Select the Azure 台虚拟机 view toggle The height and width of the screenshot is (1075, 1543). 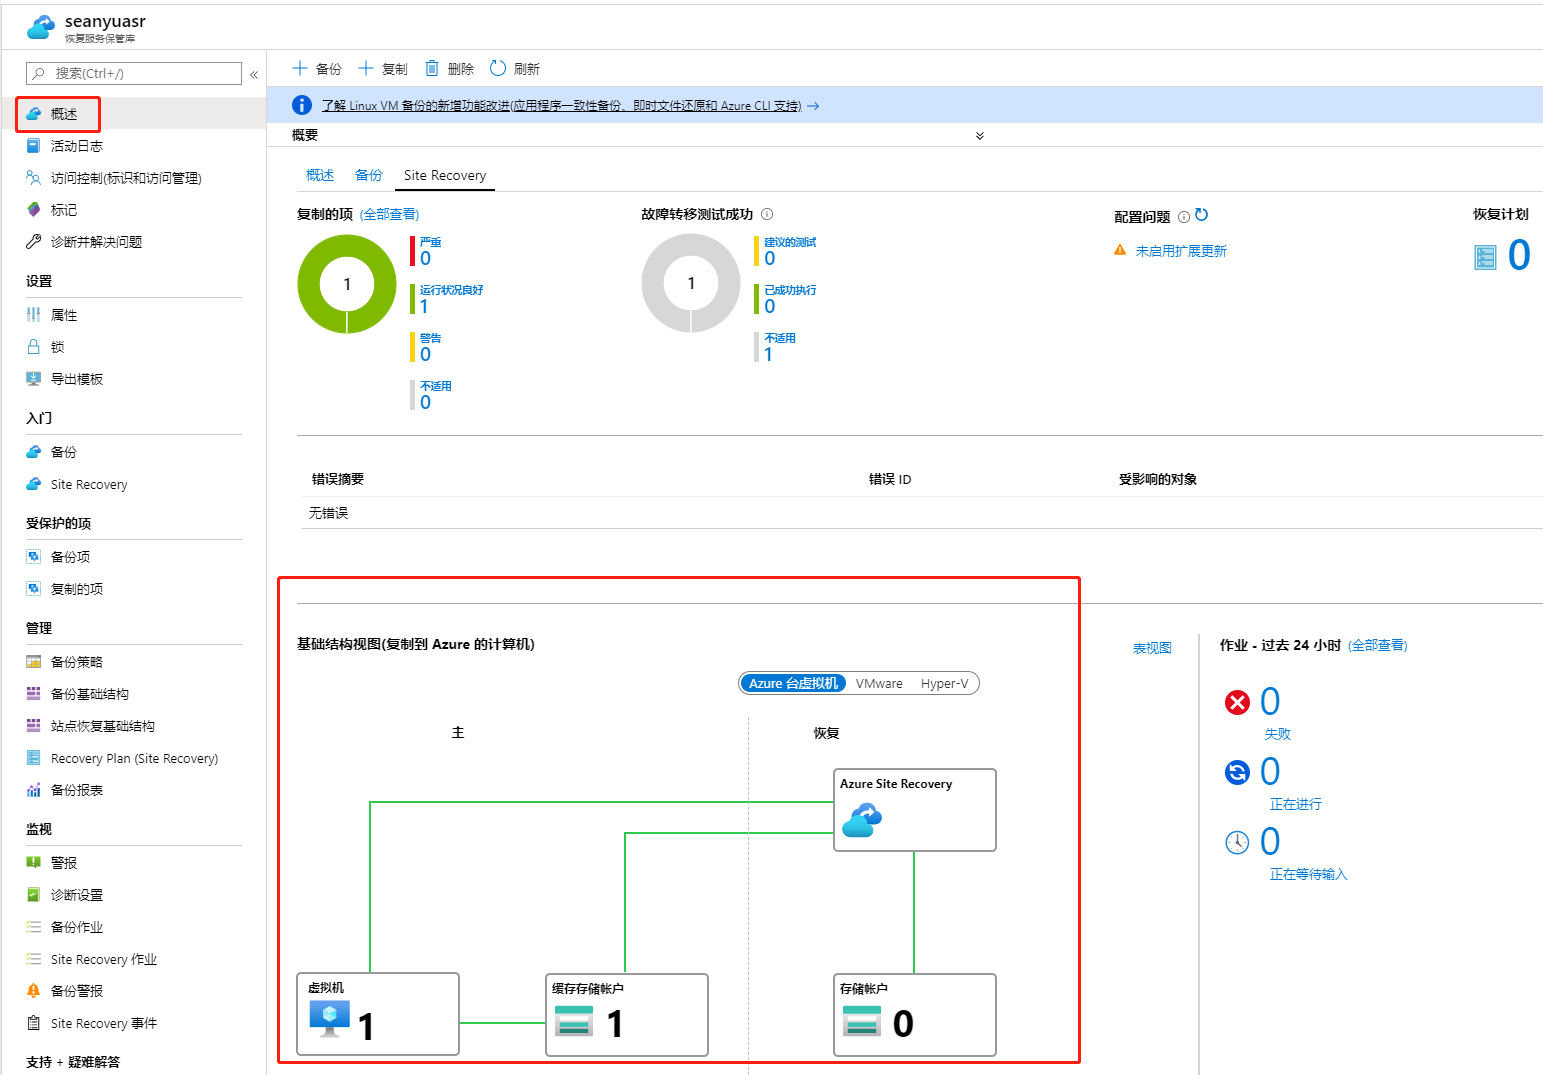coord(794,683)
